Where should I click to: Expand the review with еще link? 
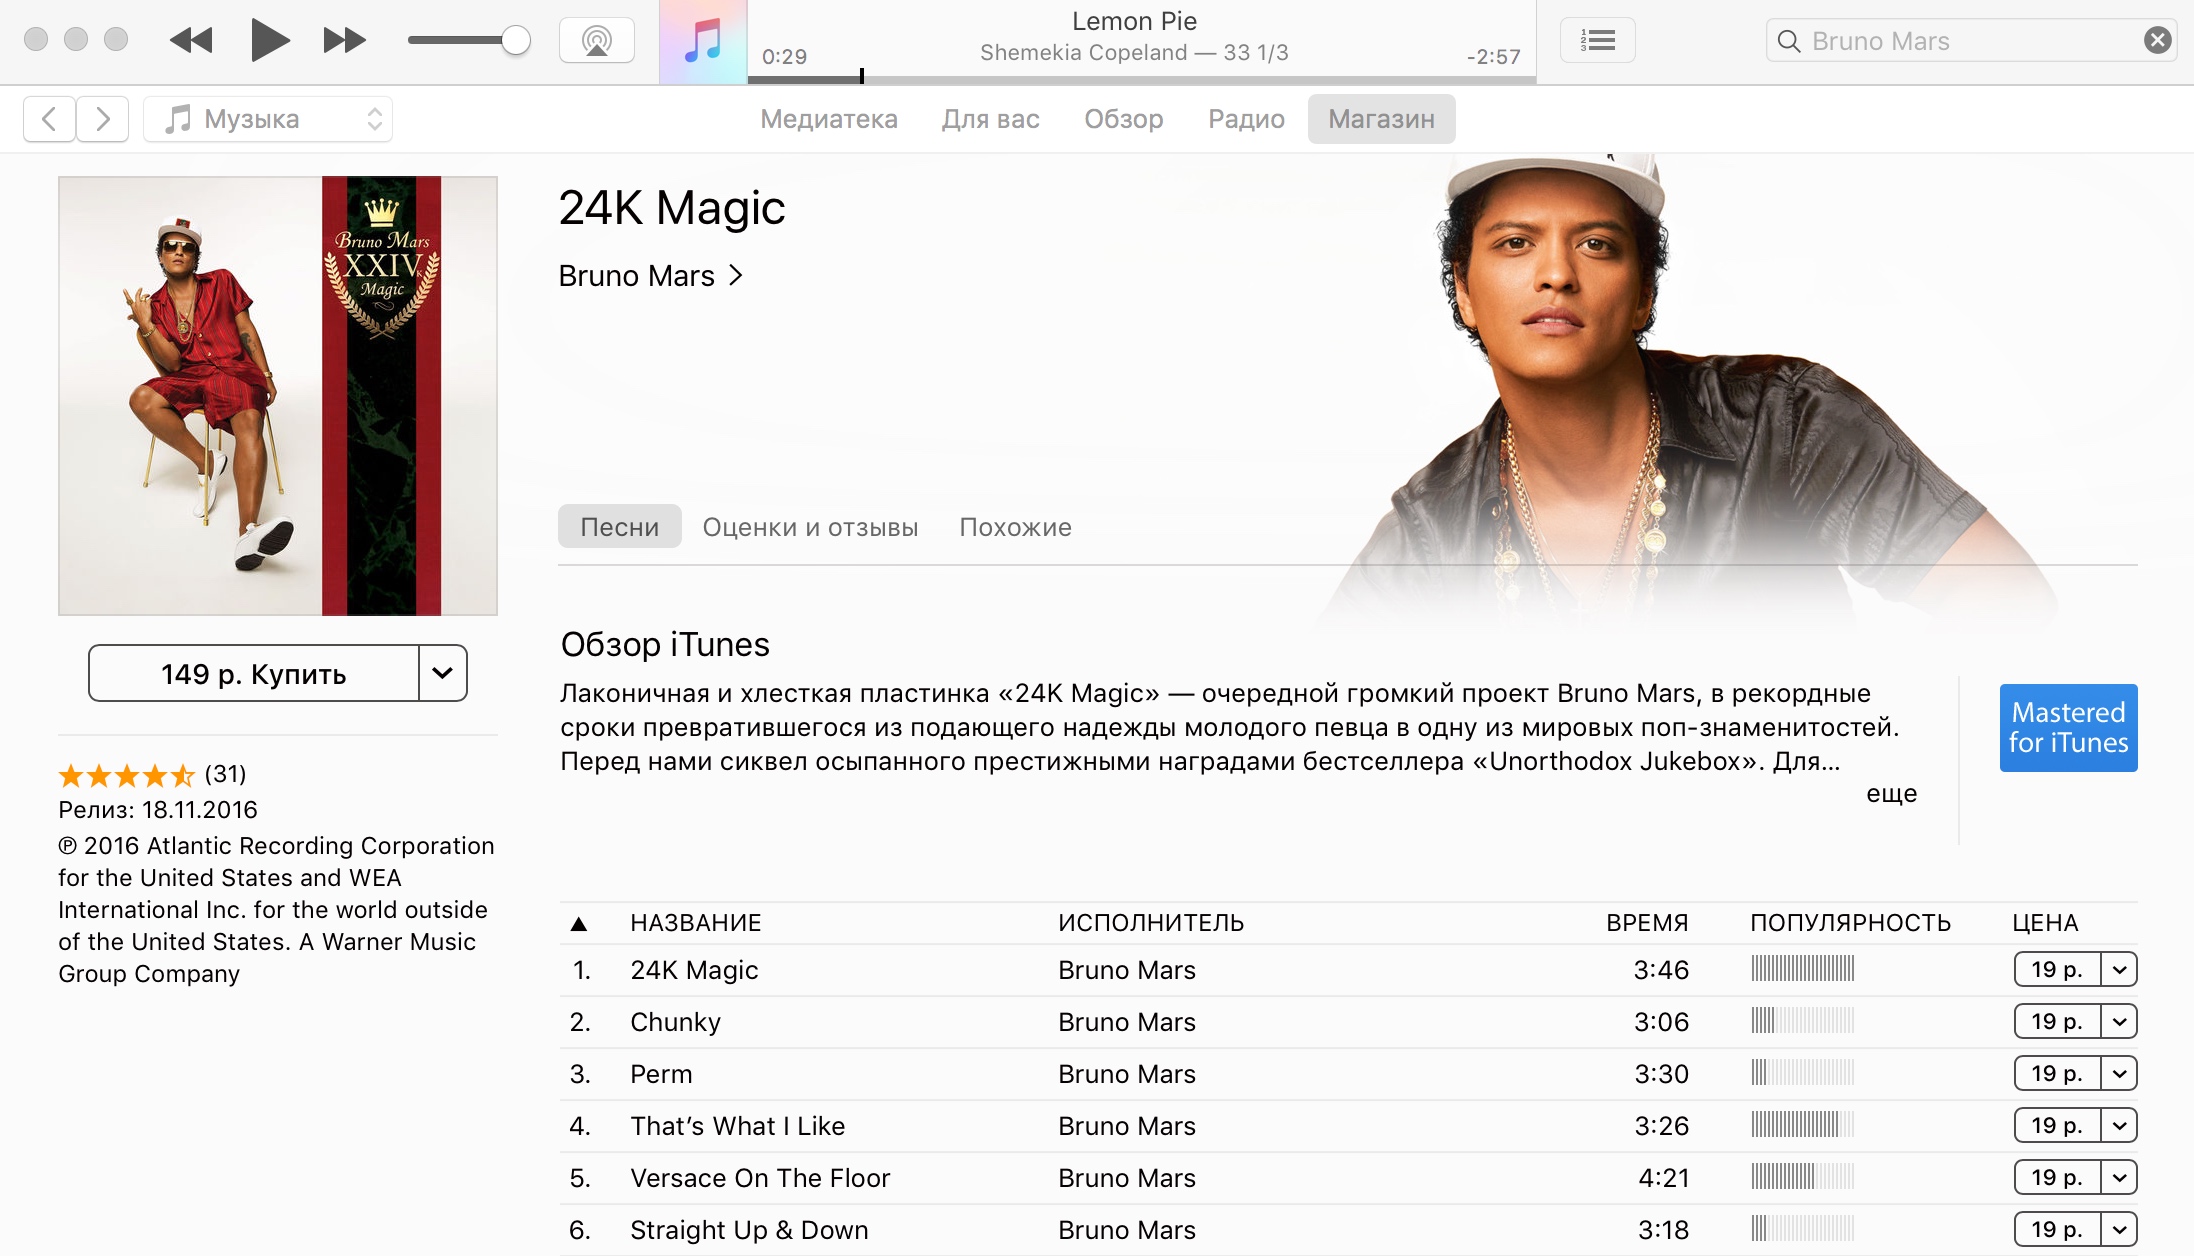(x=1891, y=793)
